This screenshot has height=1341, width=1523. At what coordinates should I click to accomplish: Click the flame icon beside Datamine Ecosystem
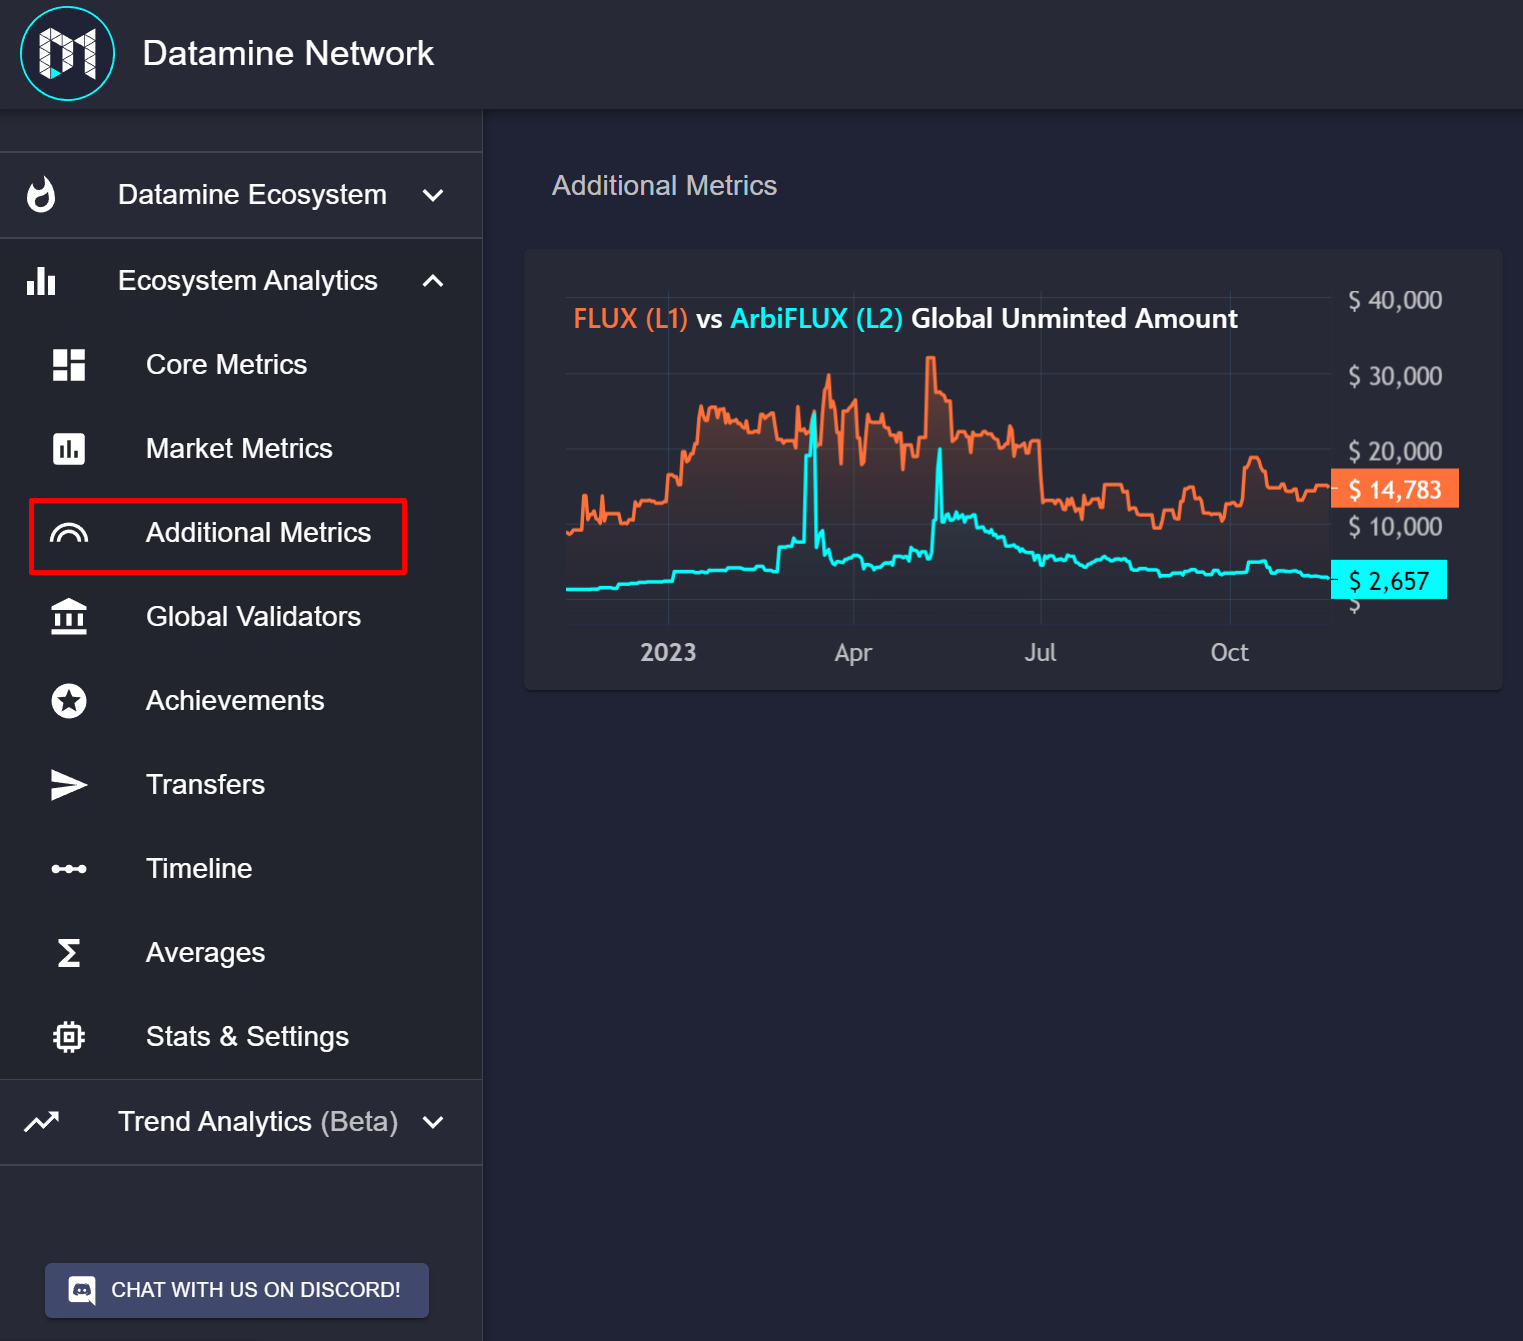pos(41,195)
